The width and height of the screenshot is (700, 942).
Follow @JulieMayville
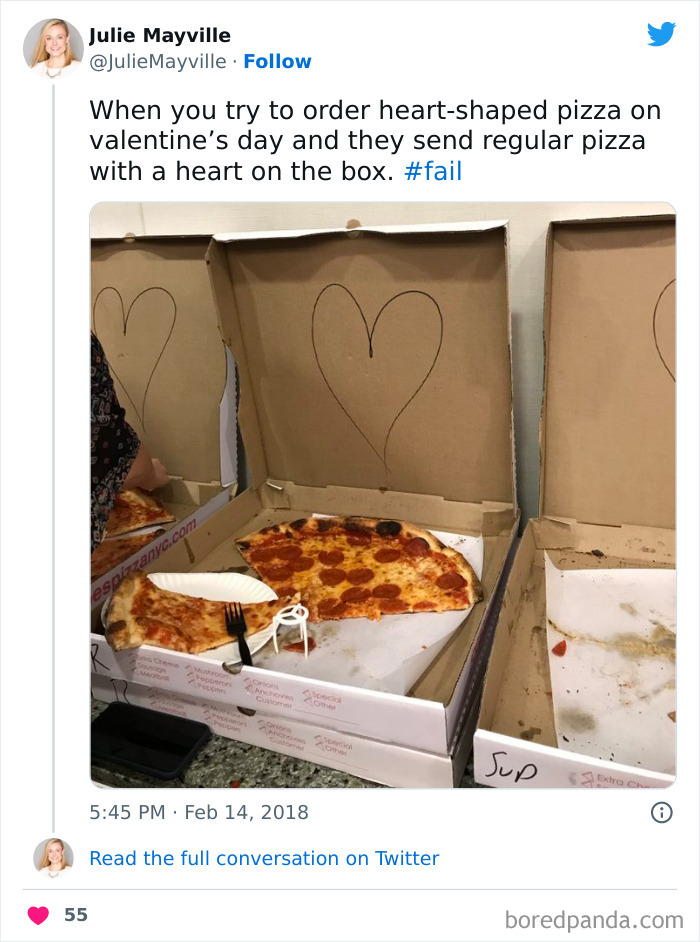point(277,61)
